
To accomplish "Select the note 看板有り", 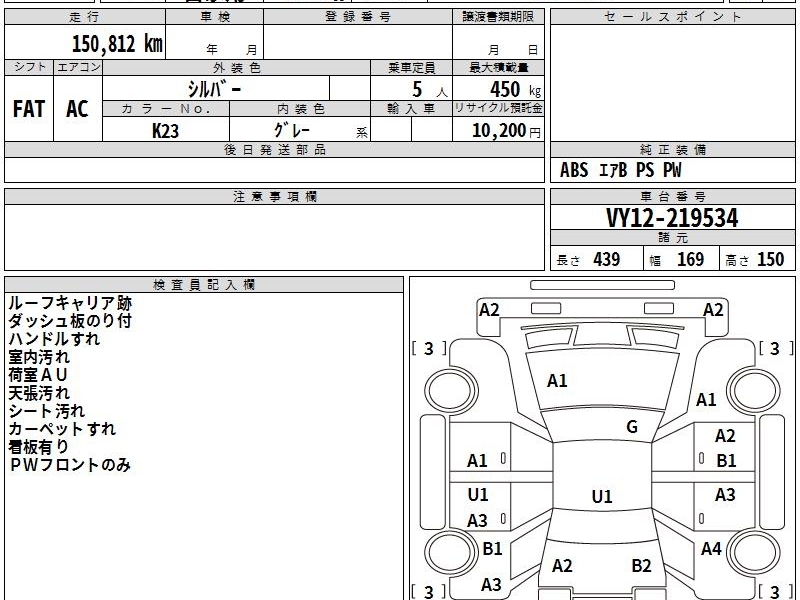I will pyautogui.click(x=38, y=447).
